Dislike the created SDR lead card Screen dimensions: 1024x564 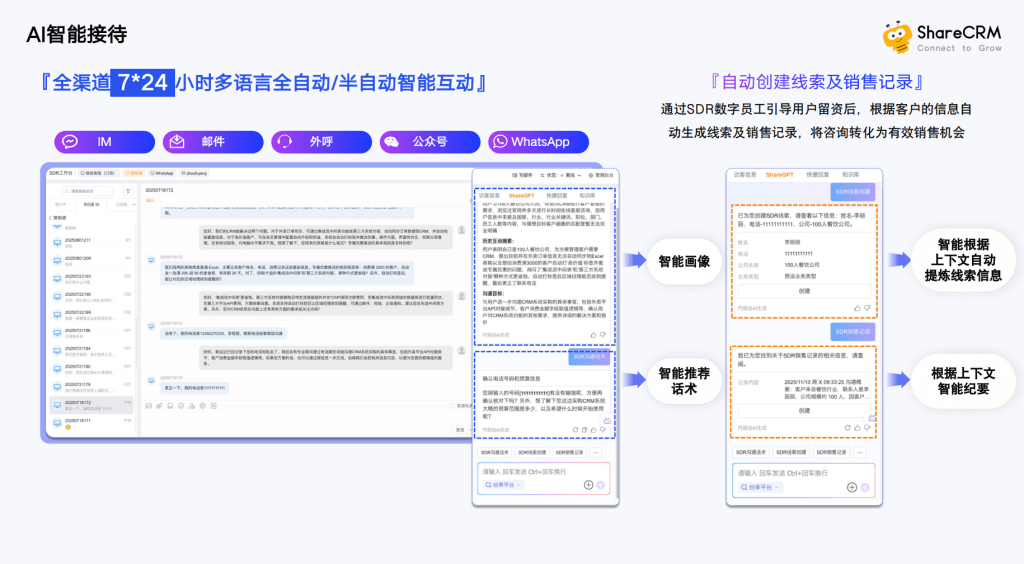[867, 308]
